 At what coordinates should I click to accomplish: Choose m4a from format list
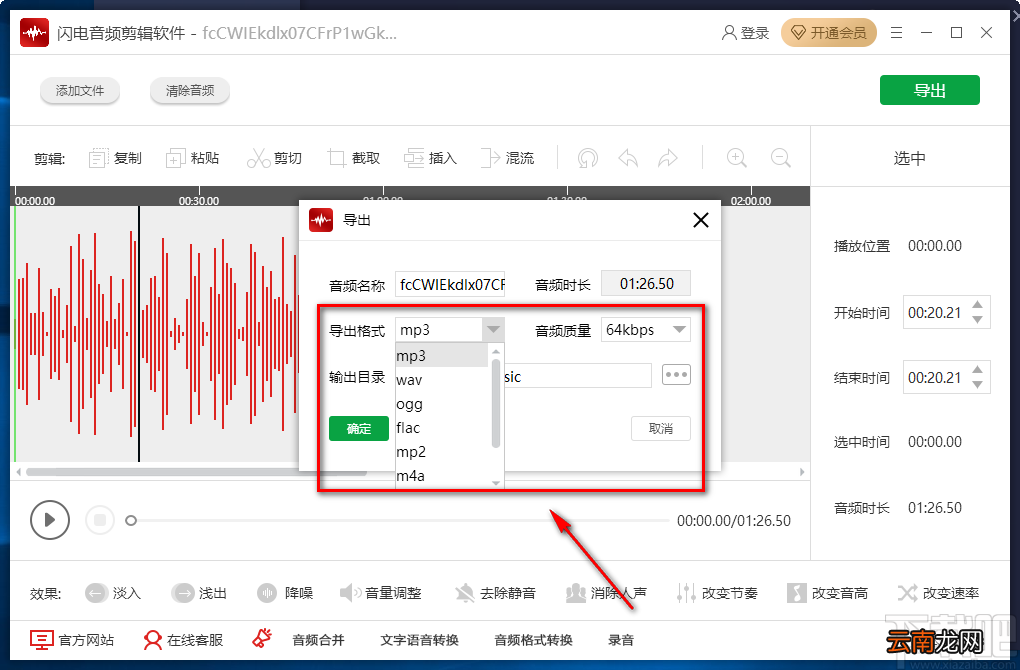pos(442,476)
